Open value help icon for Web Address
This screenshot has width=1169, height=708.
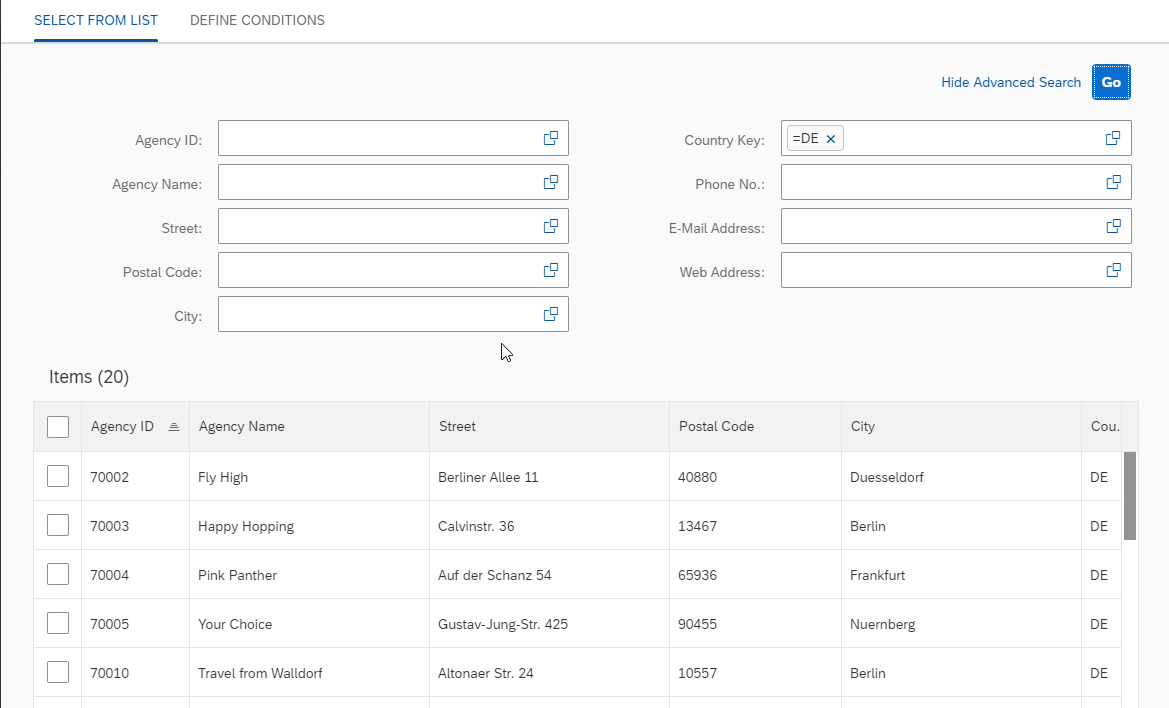tap(1114, 270)
